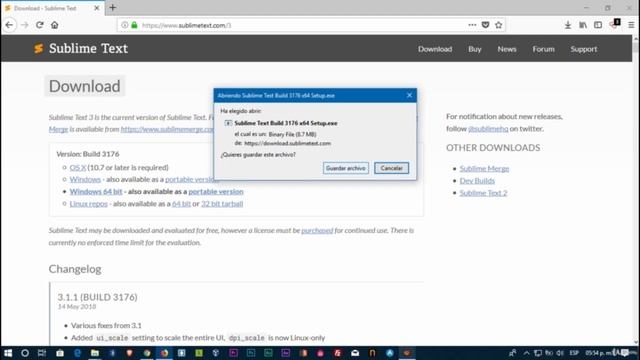This screenshot has width=640, height=360.
Task: Reload the current page
Action: click(x=40, y=25)
